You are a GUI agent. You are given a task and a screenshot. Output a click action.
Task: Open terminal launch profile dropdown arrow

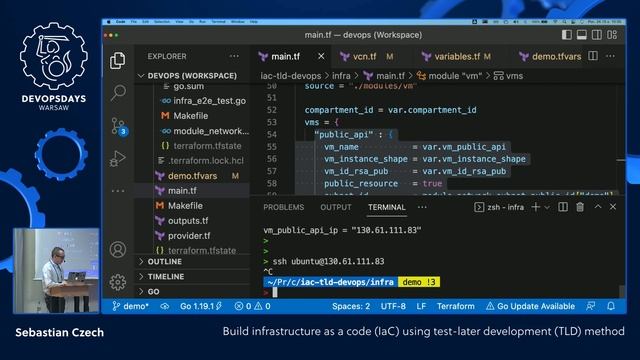pyautogui.click(x=547, y=208)
